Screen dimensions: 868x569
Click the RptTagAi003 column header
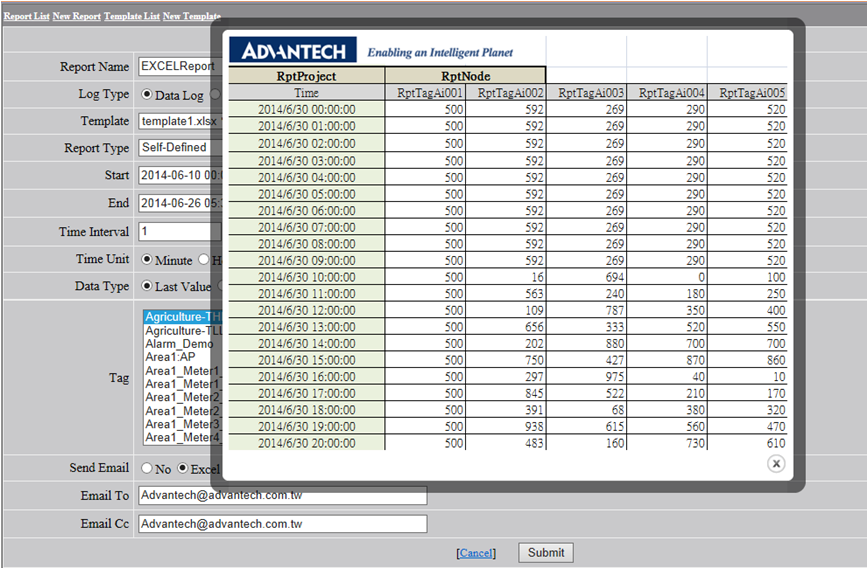pyautogui.click(x=591, y=93)
